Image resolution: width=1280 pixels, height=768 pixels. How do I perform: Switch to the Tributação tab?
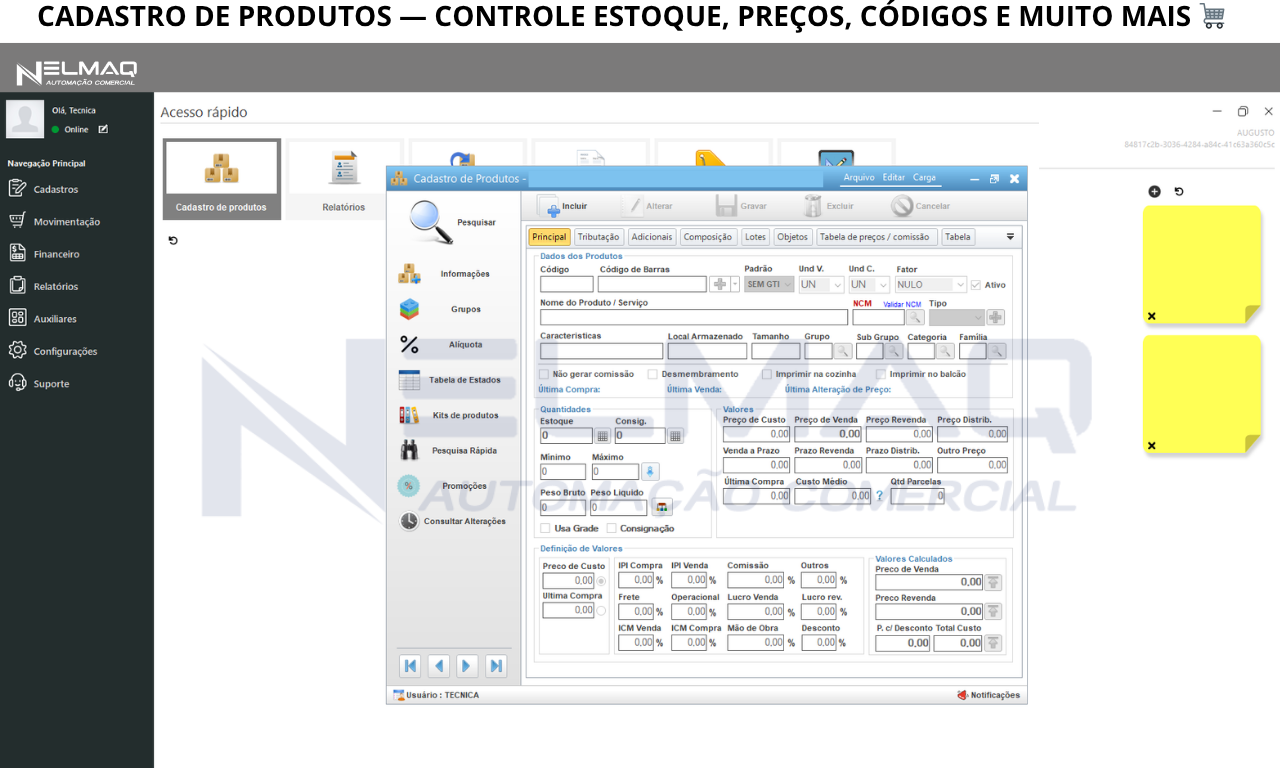[x=599, y=237]
